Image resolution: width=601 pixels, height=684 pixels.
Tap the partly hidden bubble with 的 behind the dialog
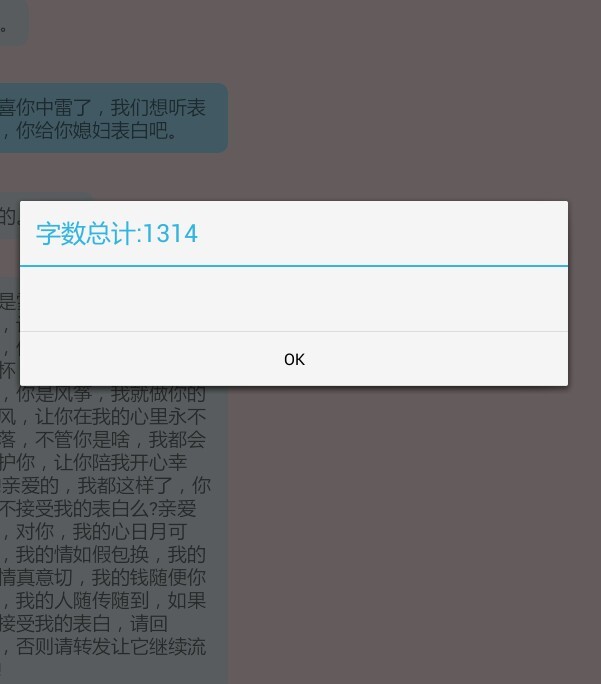[10, 216]
